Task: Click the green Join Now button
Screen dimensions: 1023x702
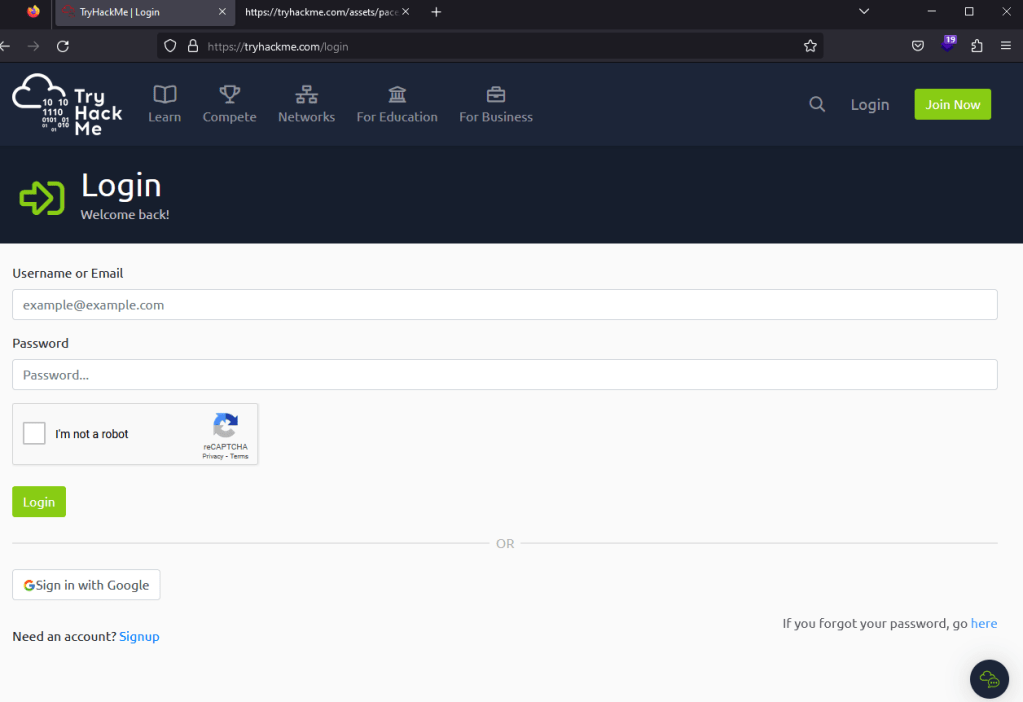Action: pos(952,104)
